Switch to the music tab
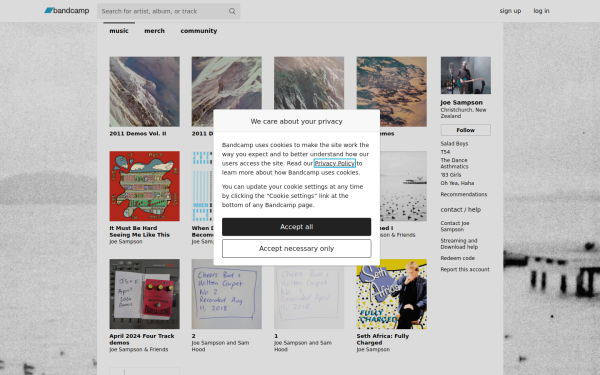The image size is (600, 375). tap(119, 31)
